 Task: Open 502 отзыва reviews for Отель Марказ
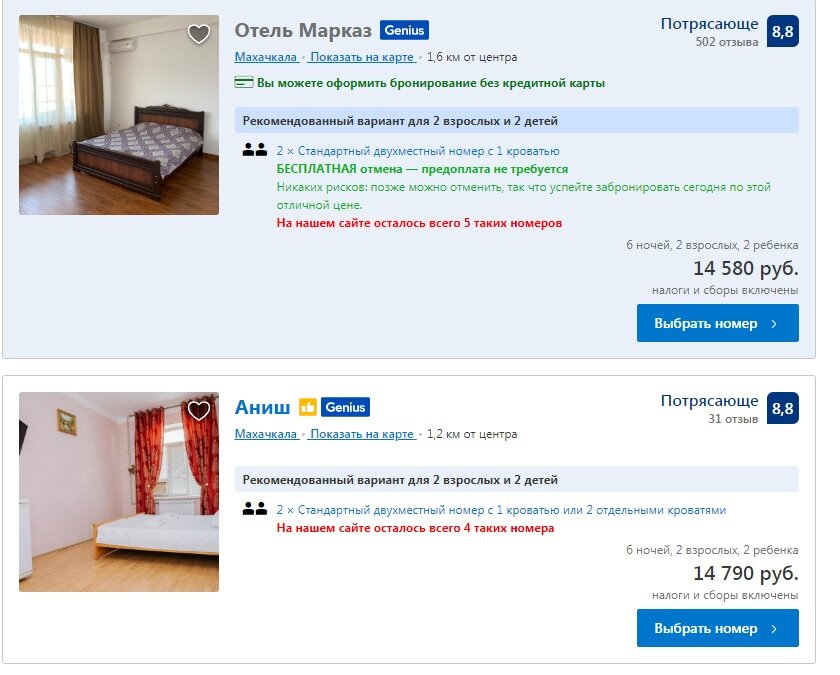pos(727,42)
